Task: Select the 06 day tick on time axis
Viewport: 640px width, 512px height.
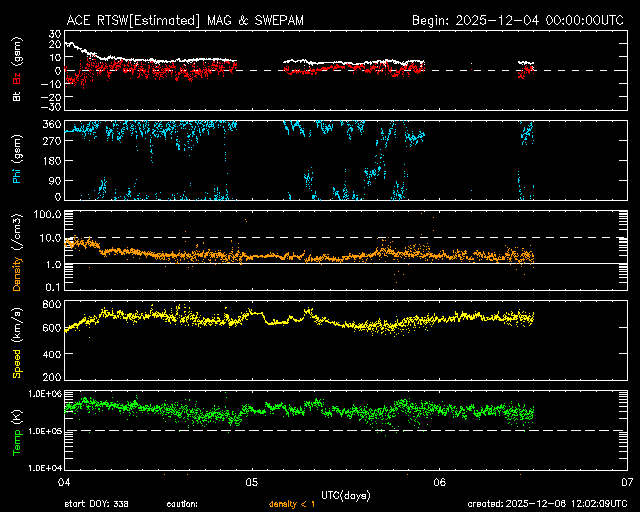Action: point(439,481)
